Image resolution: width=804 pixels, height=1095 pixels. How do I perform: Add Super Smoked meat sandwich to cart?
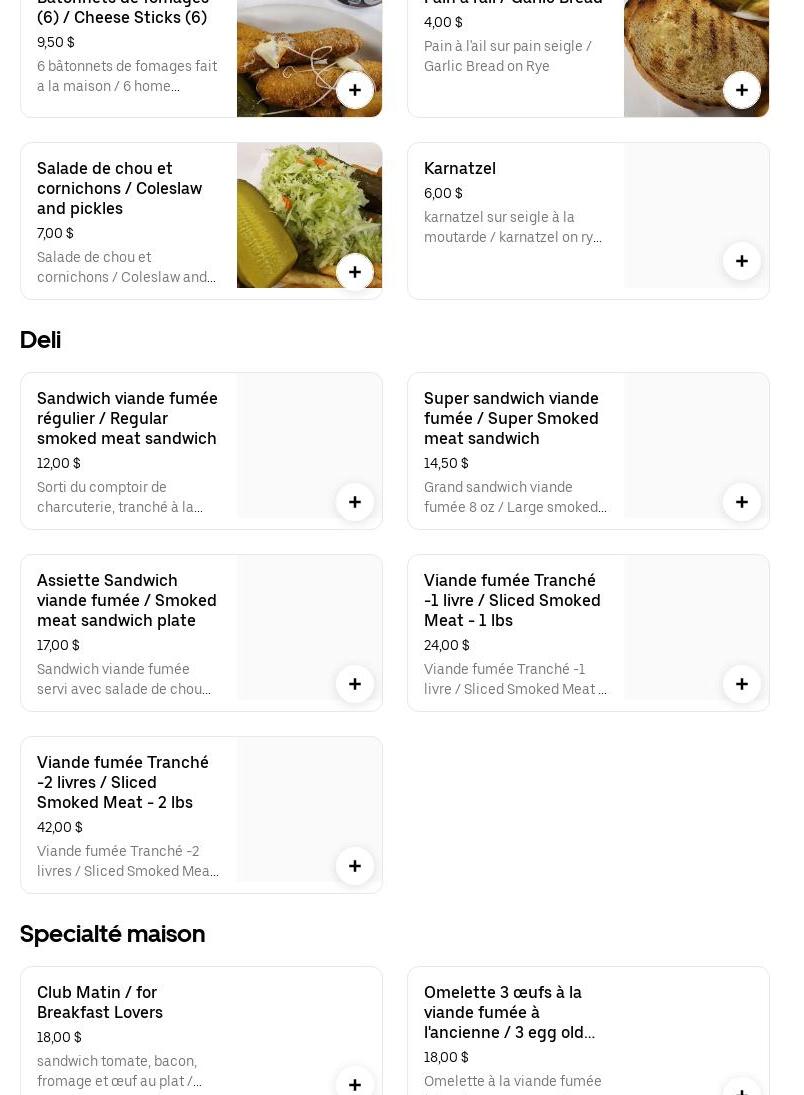pyautogui.click(x=742, y=502)
